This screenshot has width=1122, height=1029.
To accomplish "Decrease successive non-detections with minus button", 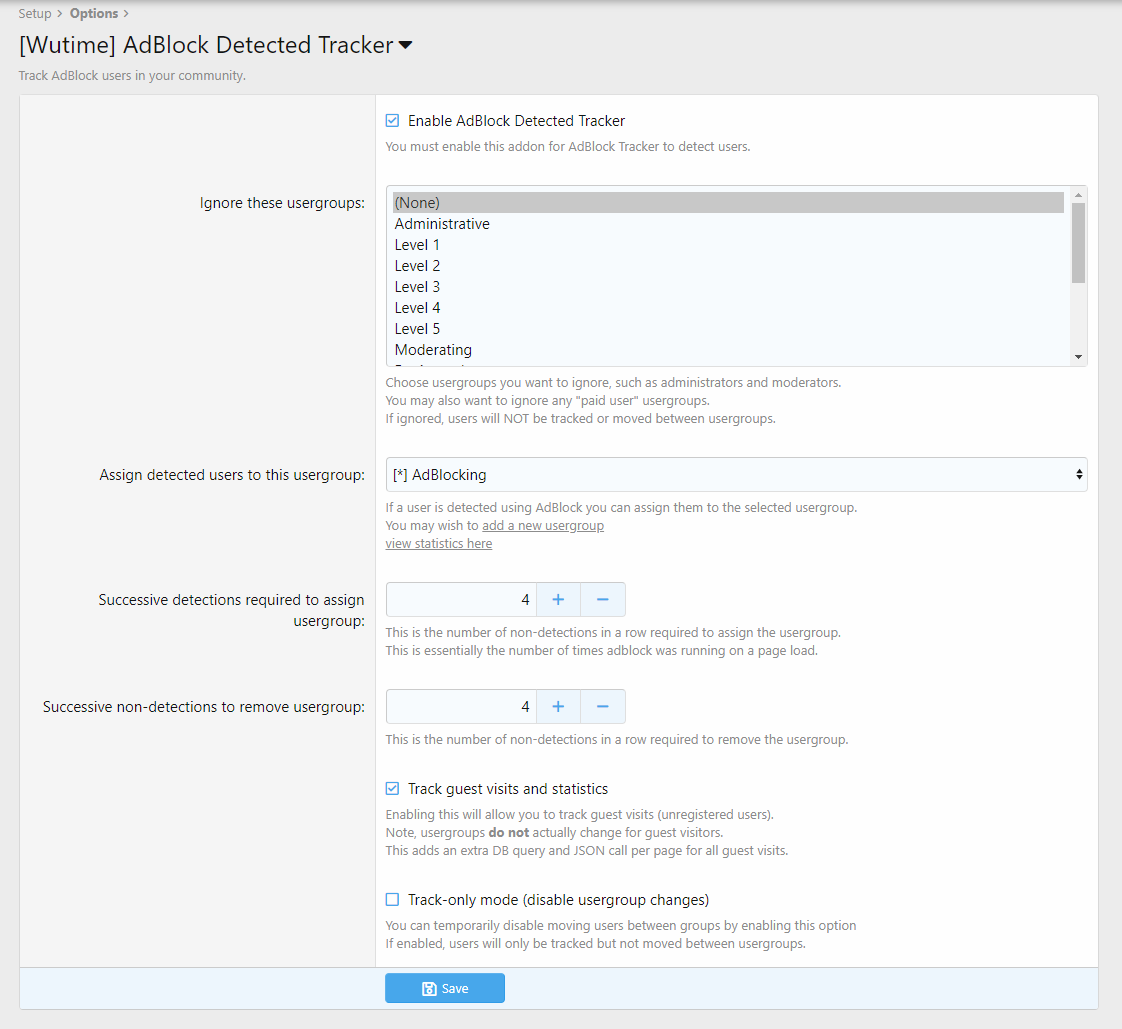I will pos(603,707).
